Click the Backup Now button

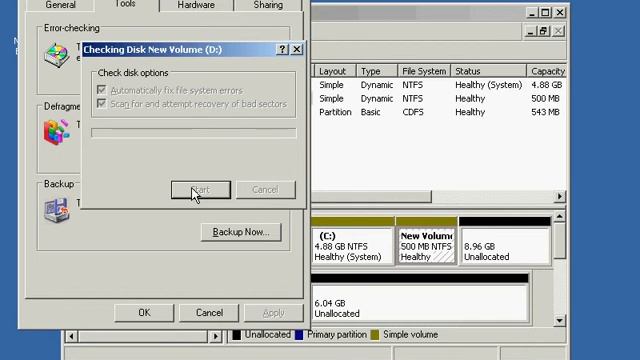tap(241, 232)
